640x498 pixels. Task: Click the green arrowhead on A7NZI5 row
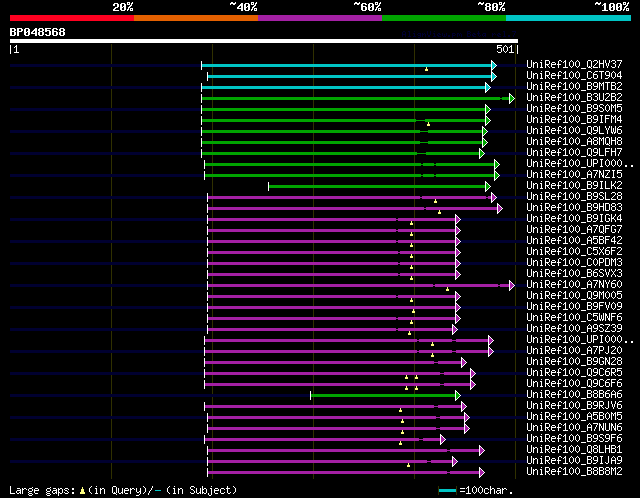coord(497,176)
